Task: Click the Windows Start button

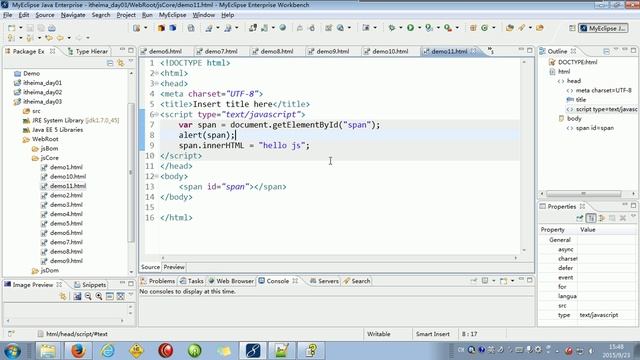Action: (x=12, y=351)
